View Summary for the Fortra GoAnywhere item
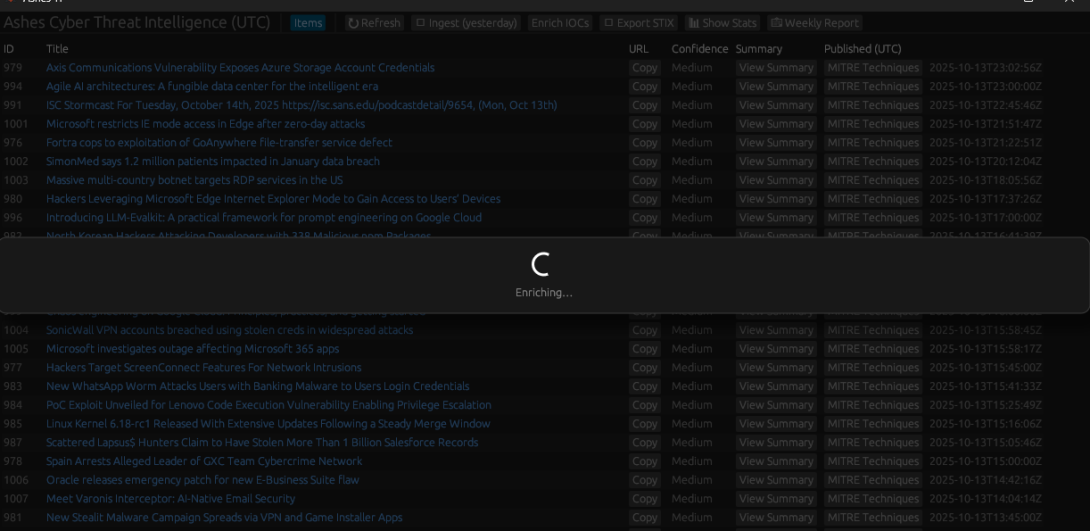1090x531 pixels. 776,143
